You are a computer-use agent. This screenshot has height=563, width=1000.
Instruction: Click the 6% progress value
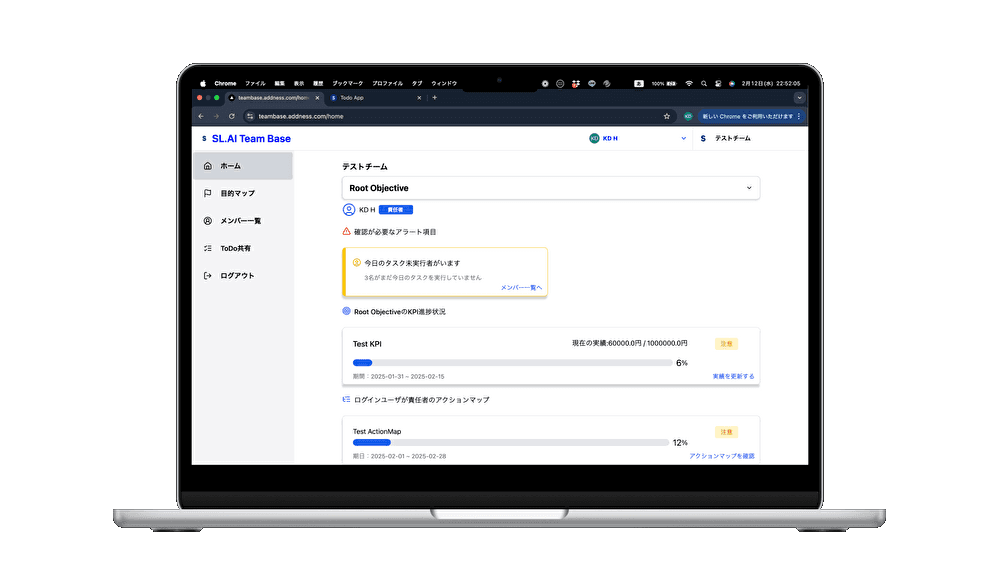click(x=682, y=363)
